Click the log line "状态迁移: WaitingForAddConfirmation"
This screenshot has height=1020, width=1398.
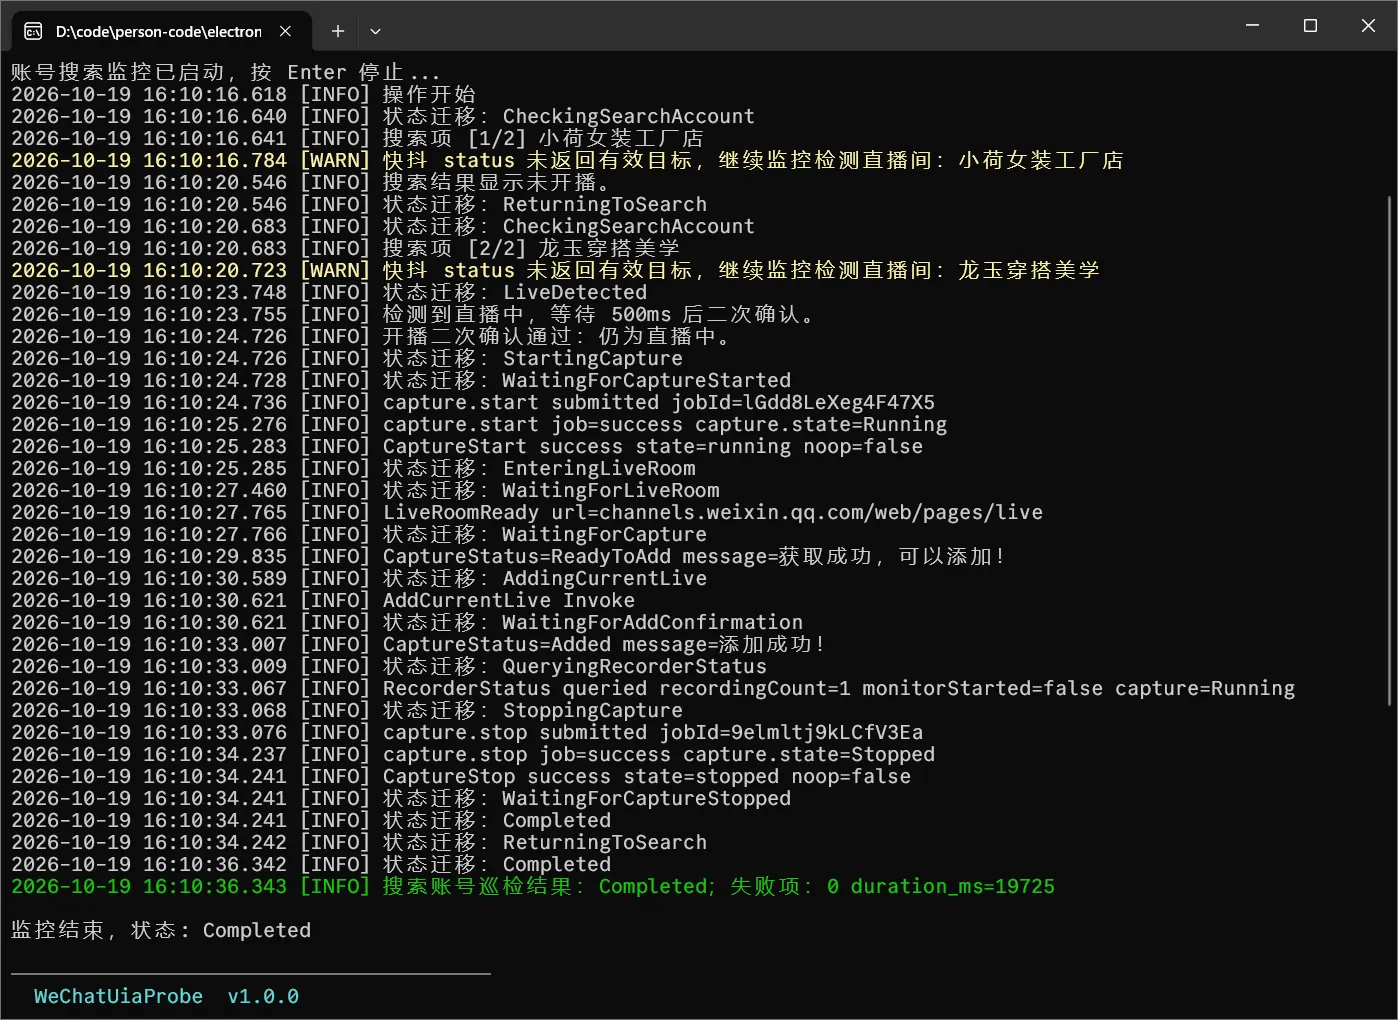pos(407,622)
